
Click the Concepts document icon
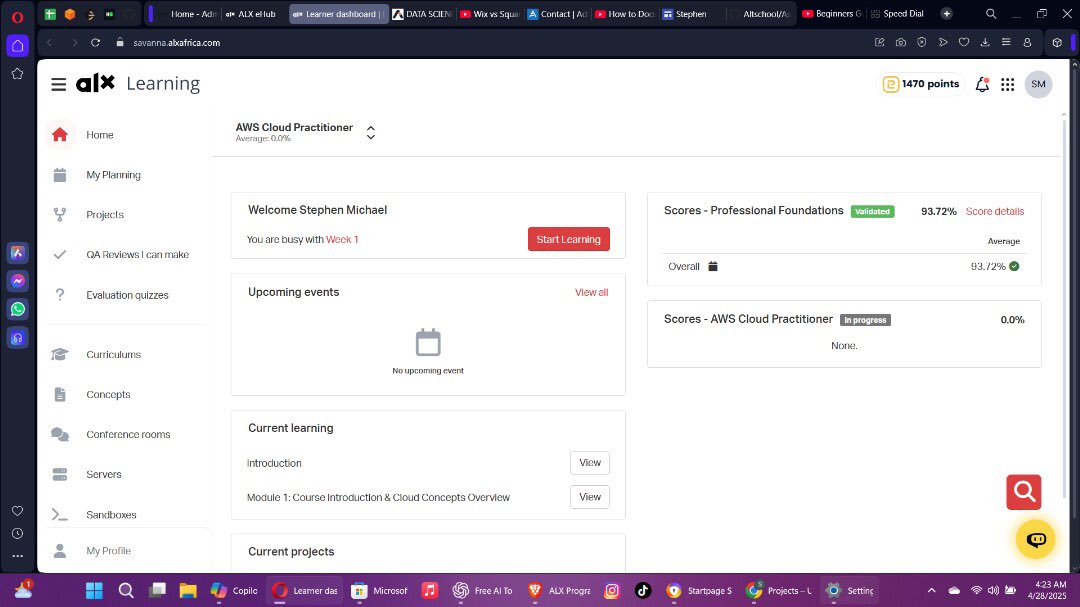pos(60,395)
